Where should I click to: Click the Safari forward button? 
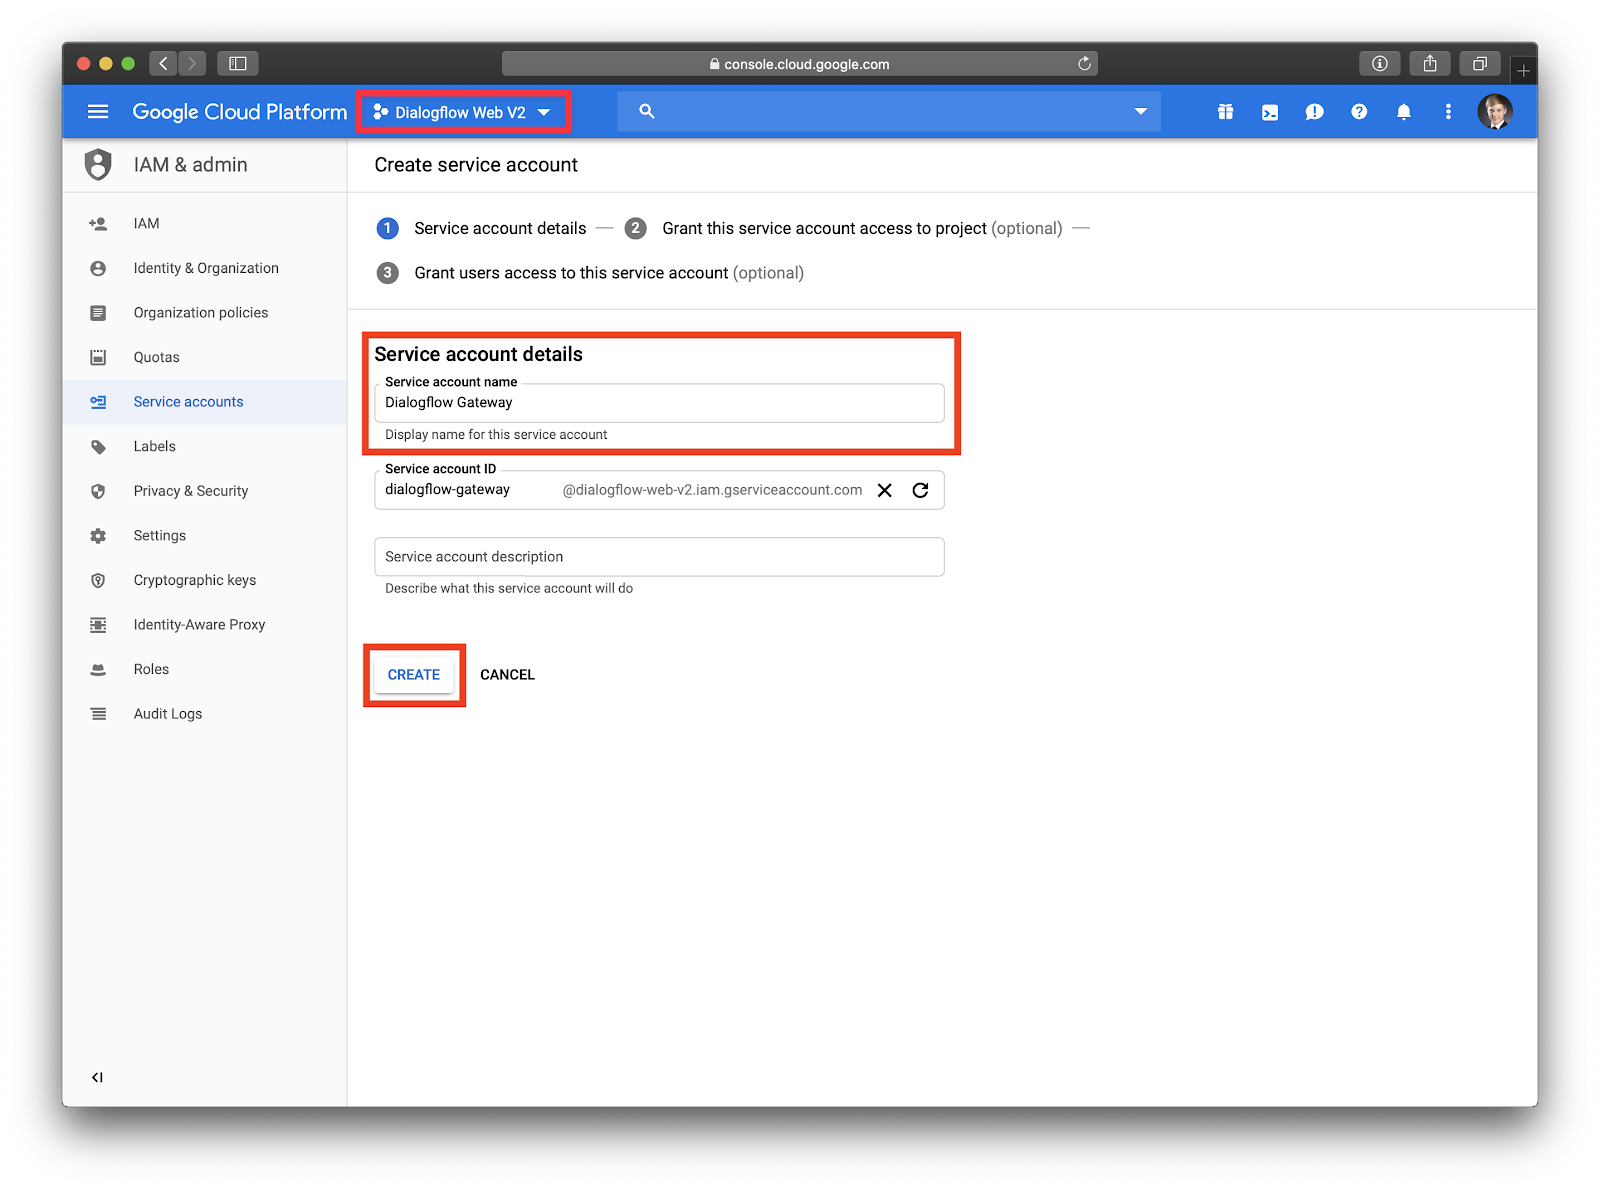click(192, 64)
